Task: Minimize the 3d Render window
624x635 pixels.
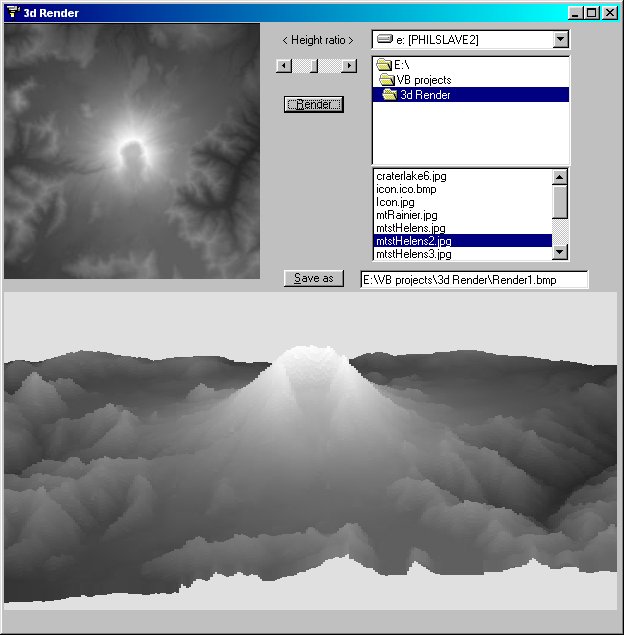Action: [x=575, y=13]
